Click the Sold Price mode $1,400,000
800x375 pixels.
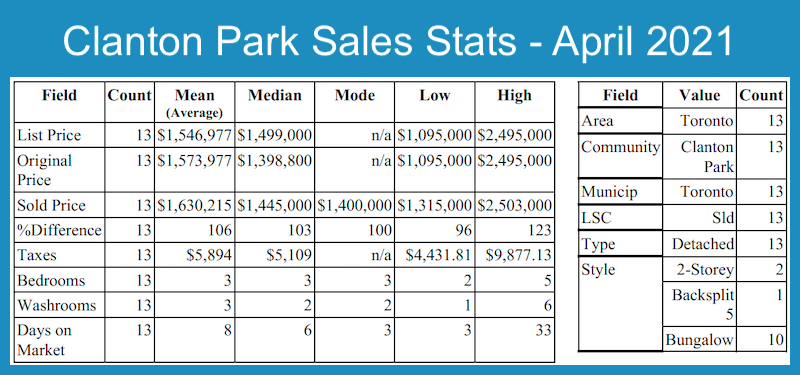354,205
